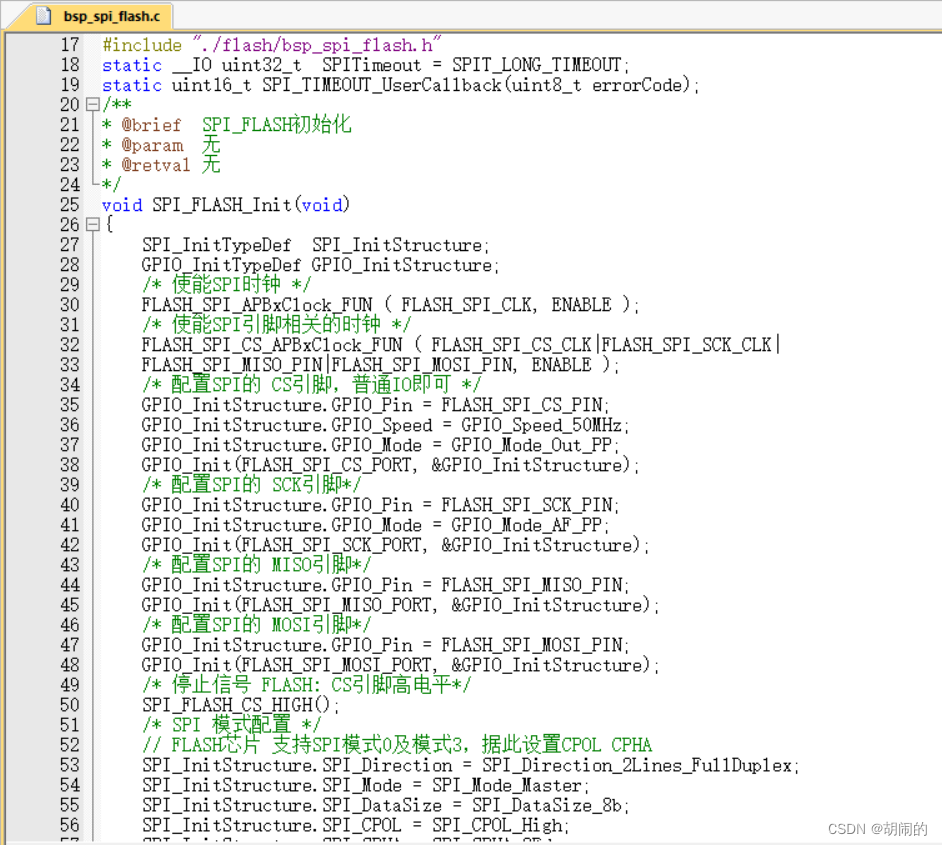The width and height of the screenshot is (942, 845).
Task: Click FLASH_SPI_MISO_PORT on line 45
Action: 336,605
